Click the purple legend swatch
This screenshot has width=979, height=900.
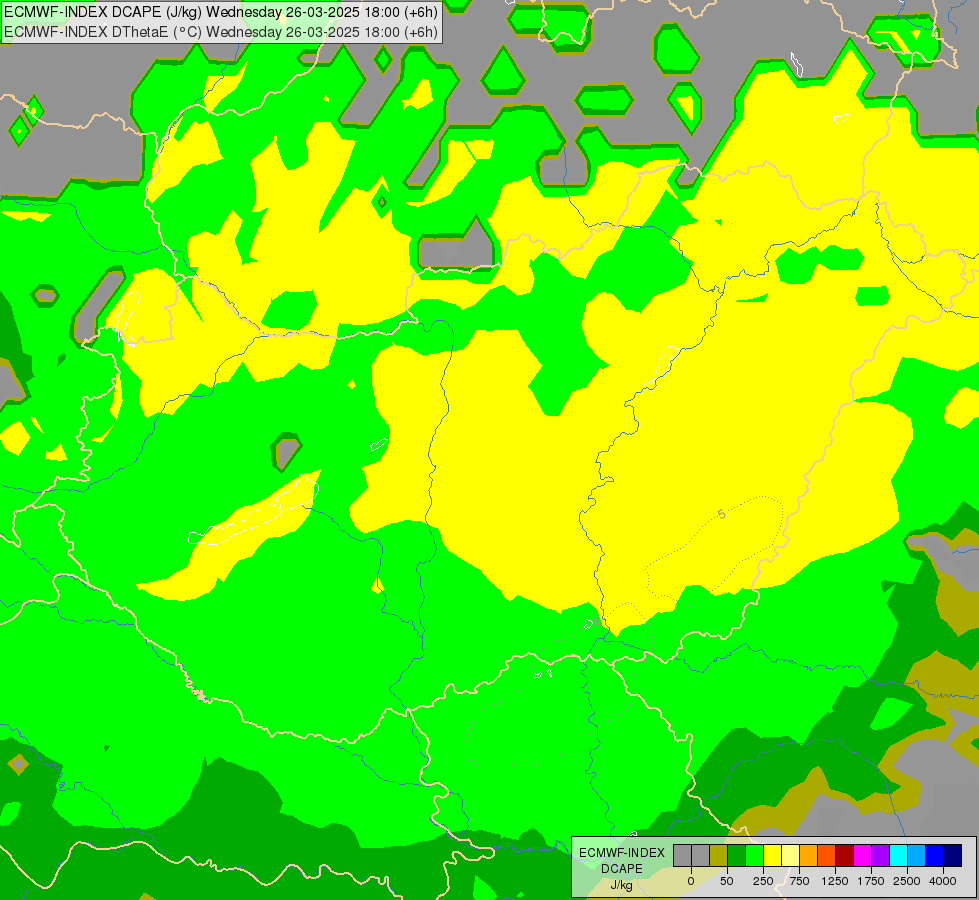pyautogui.click(x=880, y=855)
